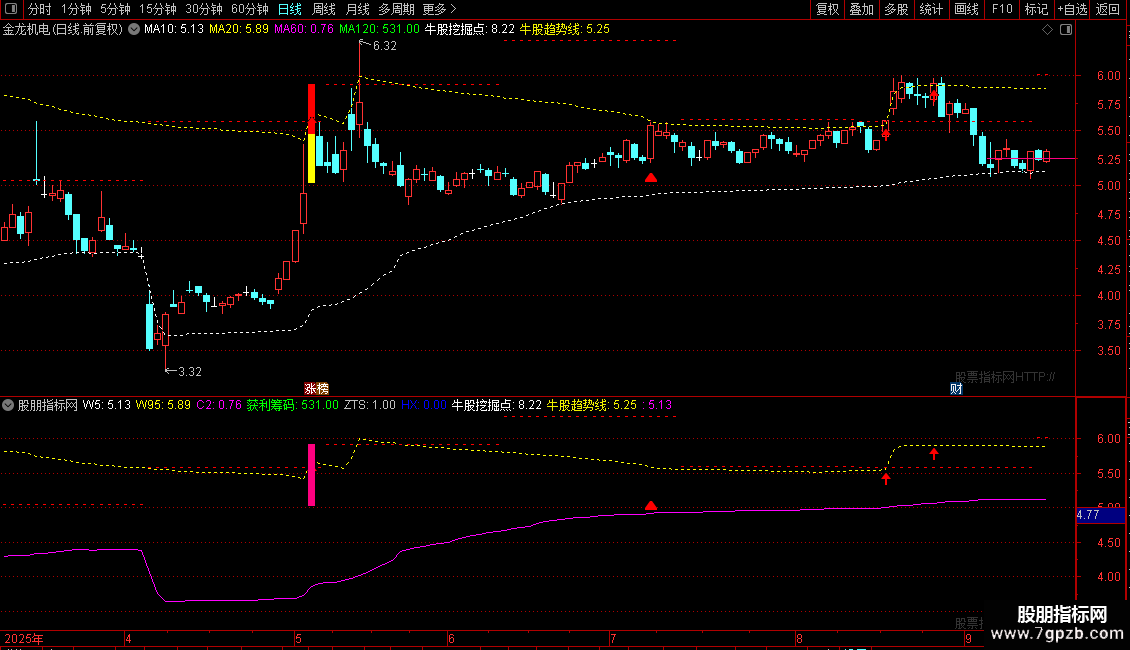This screenshot has height=650, width=1130.
Task: Open the 多股 multi-stock view
Action: 896,9
